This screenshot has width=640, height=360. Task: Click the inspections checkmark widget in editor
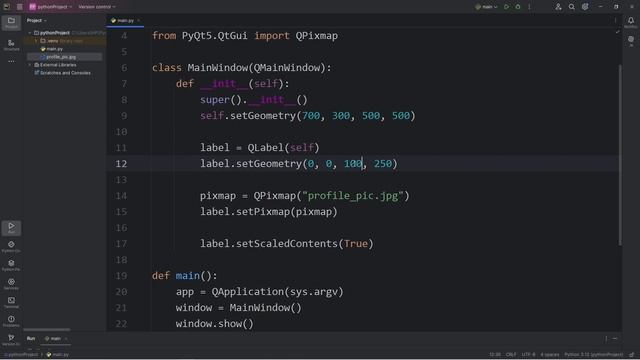click(618, 32)
